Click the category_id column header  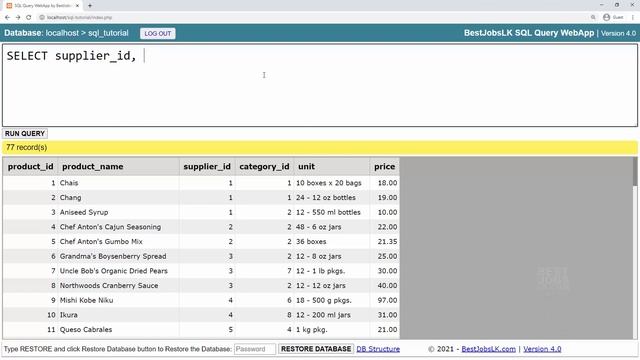click(264, 167)
